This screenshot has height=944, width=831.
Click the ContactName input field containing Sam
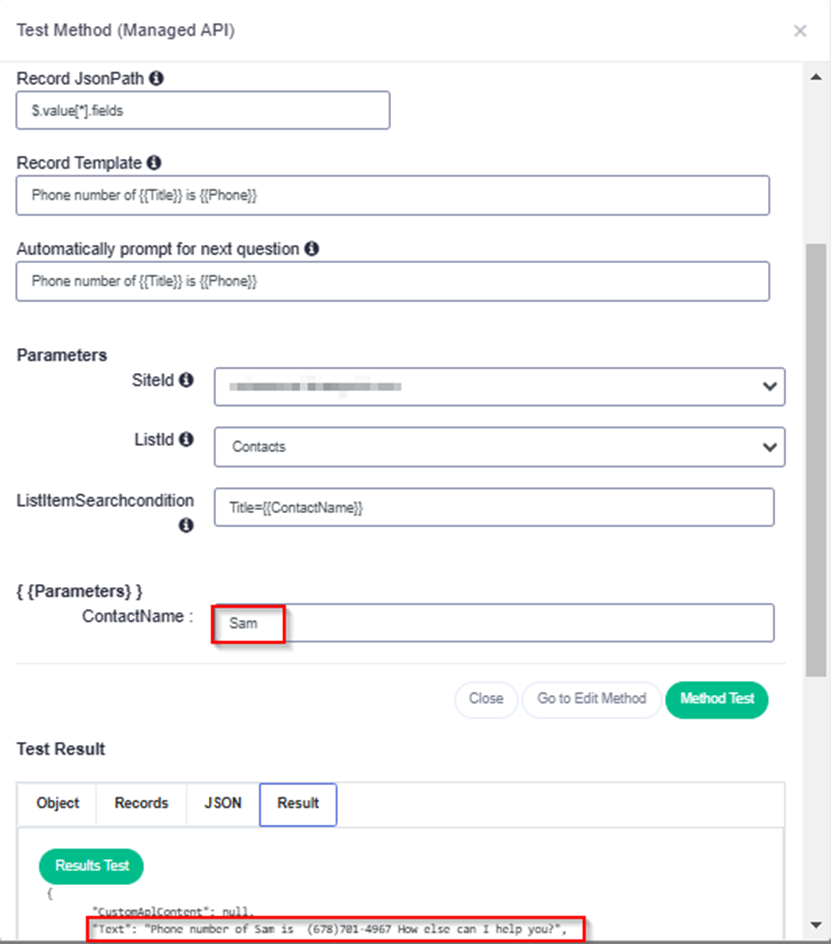pos(494,623)
